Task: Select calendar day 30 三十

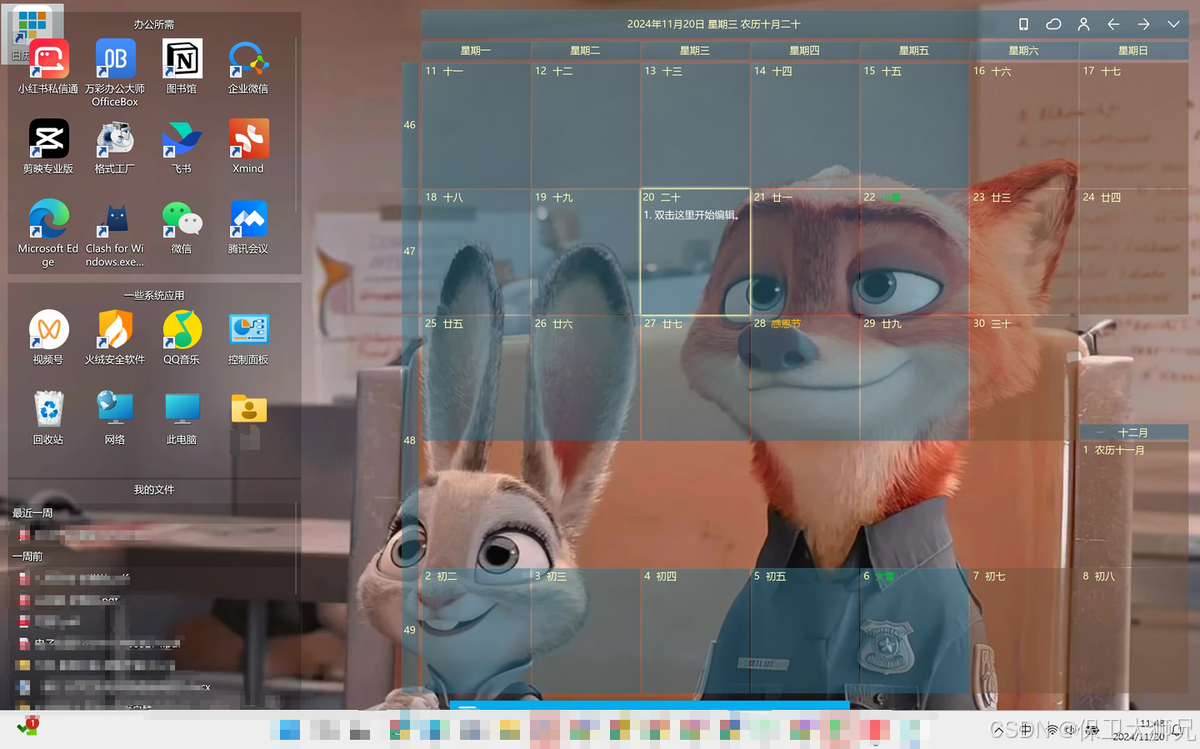Action: (x=1024, y=378)
